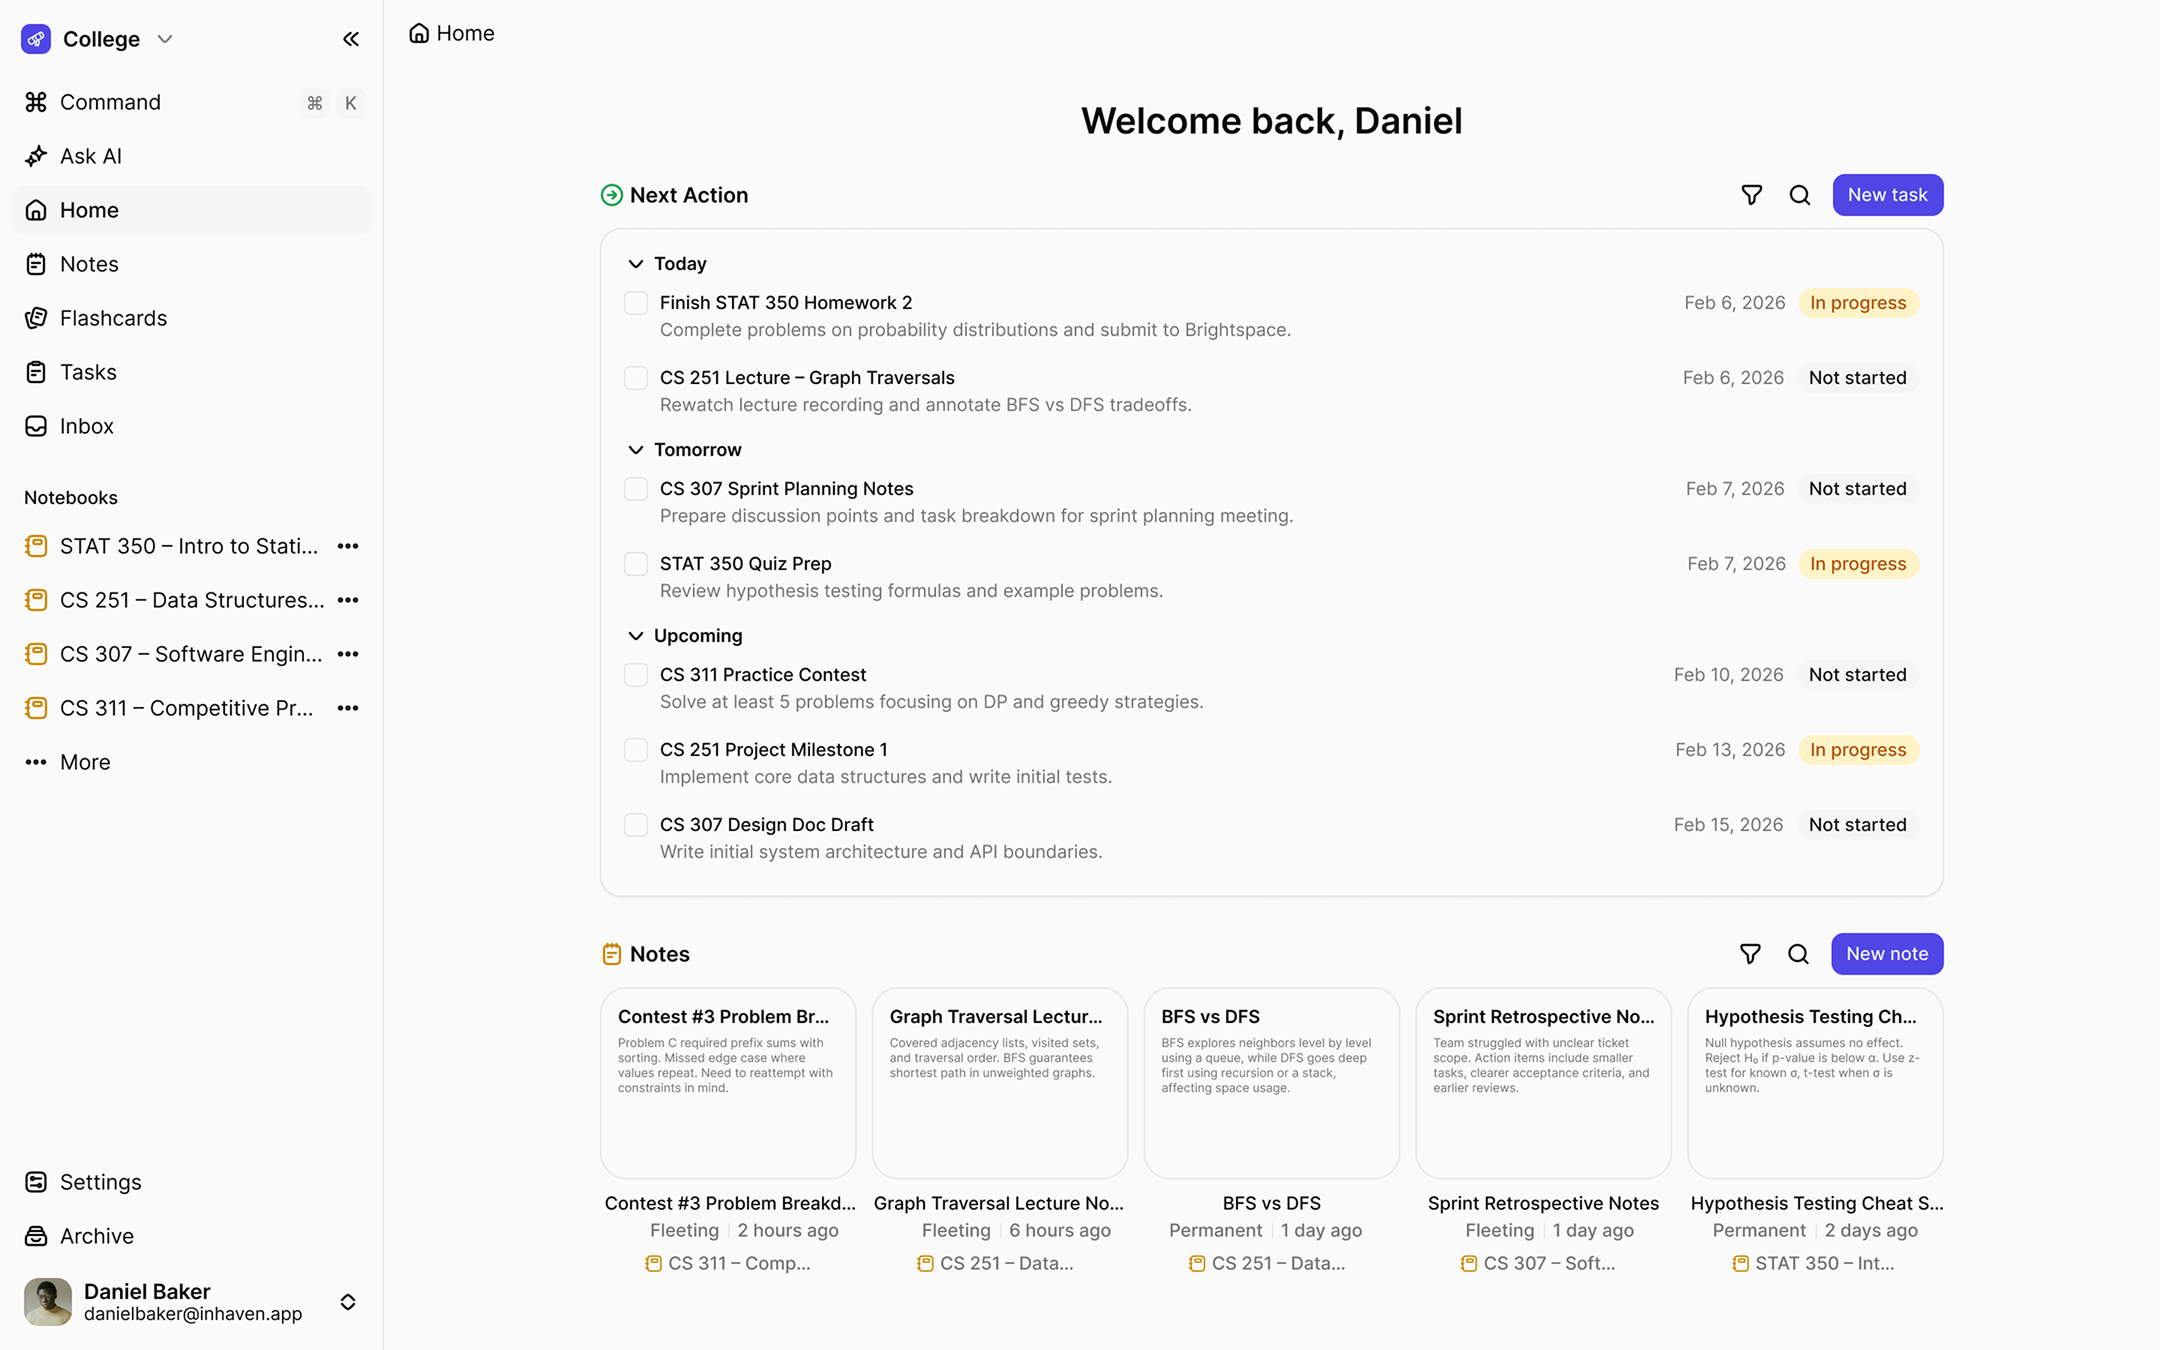Collapse the sidebar with double-chevron icon
This screenshot has height=1350, width=2160.
pyautogui.click(x=350, y=39)
